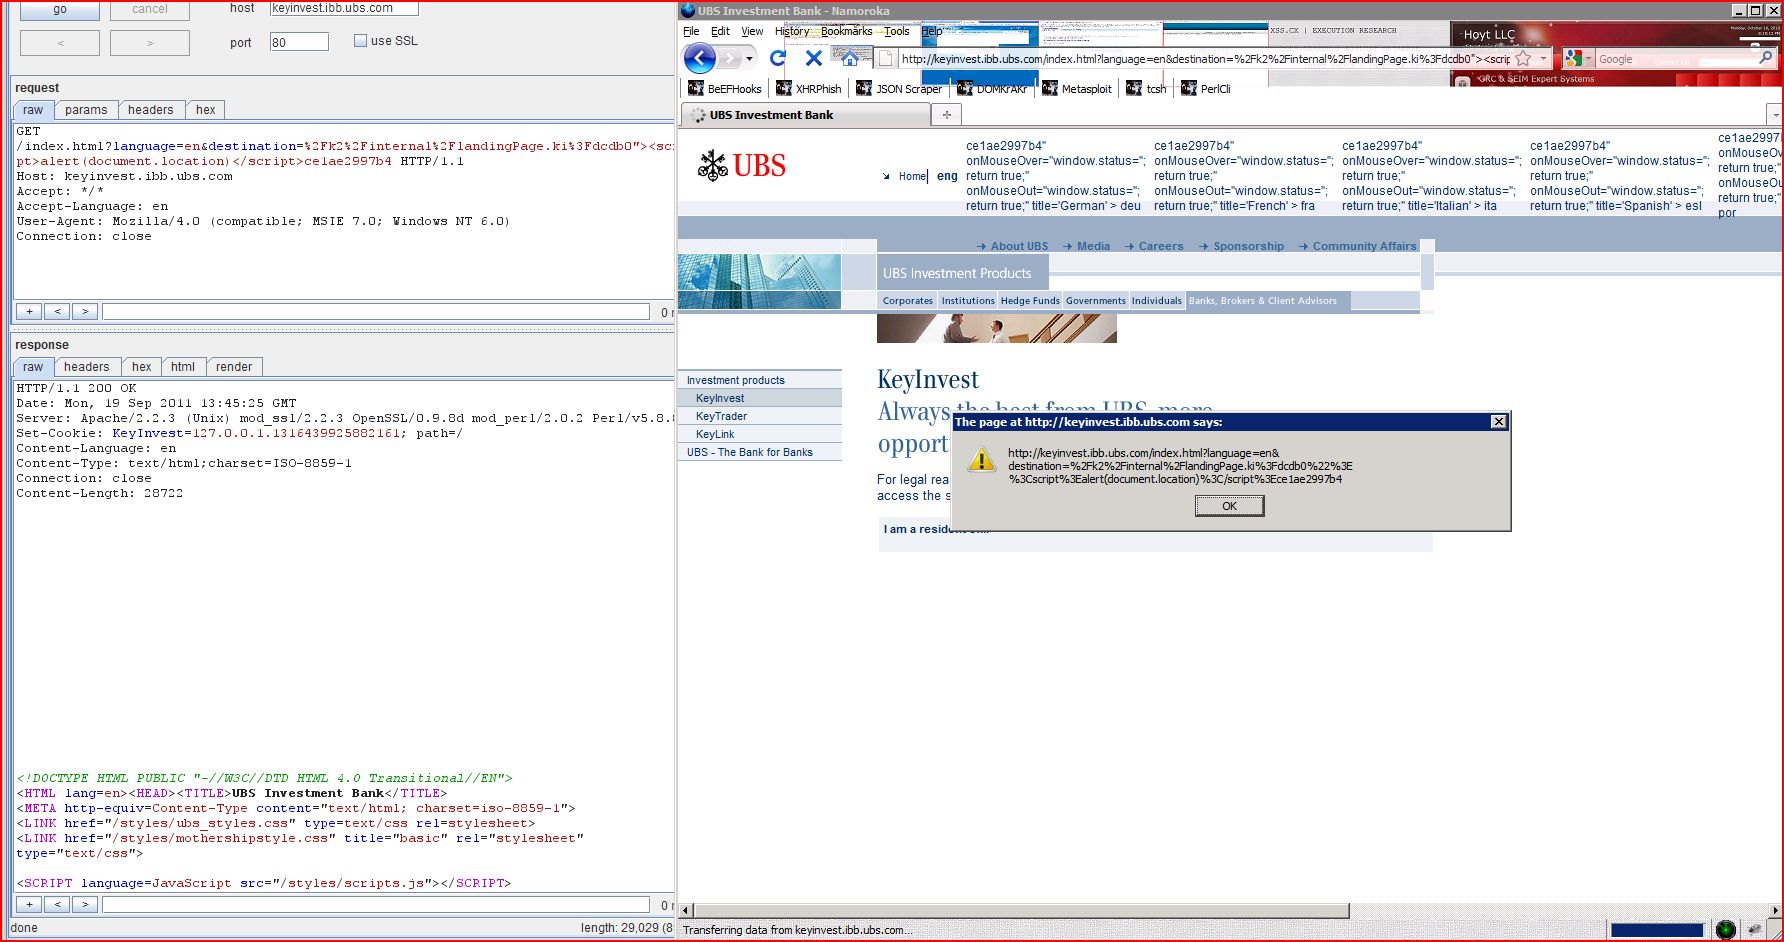Image resolution: width=1784 pixels, height=942 pixels.
Task: Click the cancel button
Action: [x=150, y=9]
